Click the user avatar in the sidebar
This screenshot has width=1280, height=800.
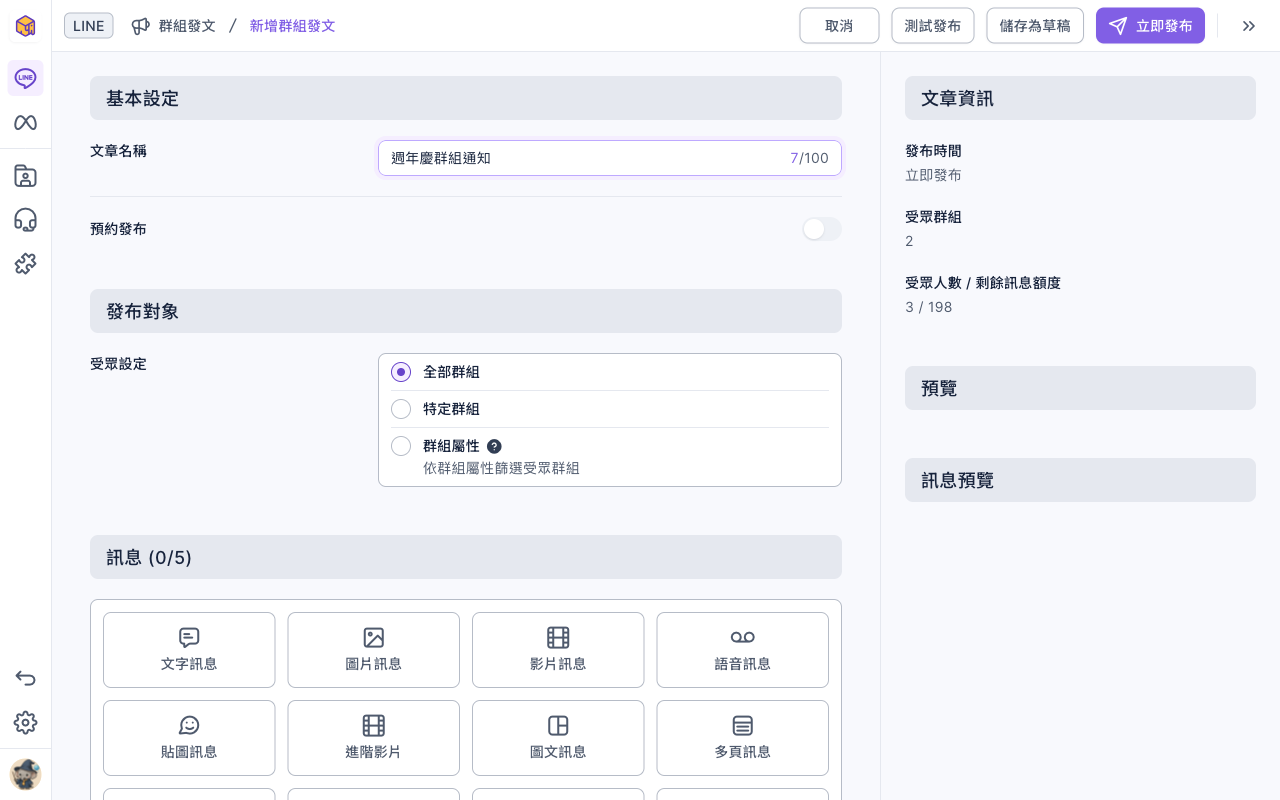25,774
